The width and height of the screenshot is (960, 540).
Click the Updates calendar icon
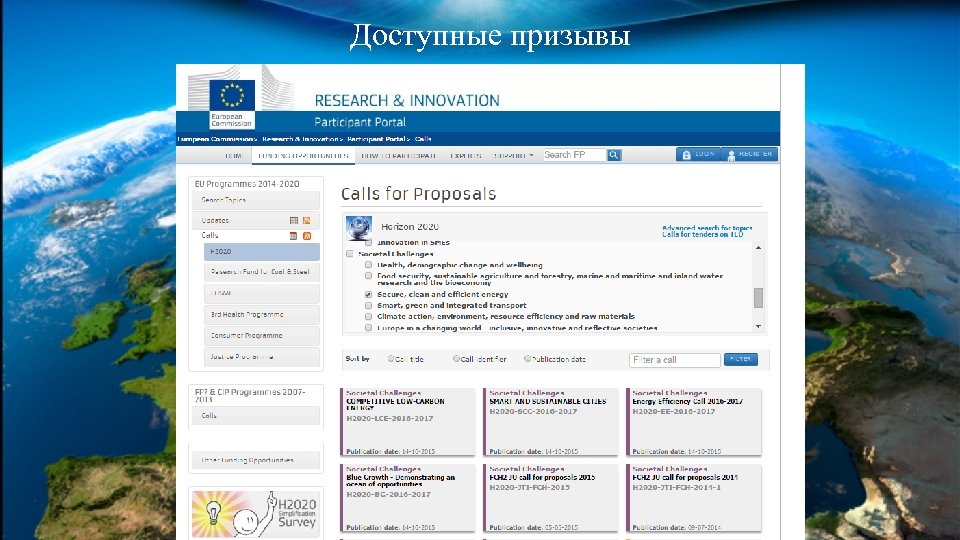(294, 220)
